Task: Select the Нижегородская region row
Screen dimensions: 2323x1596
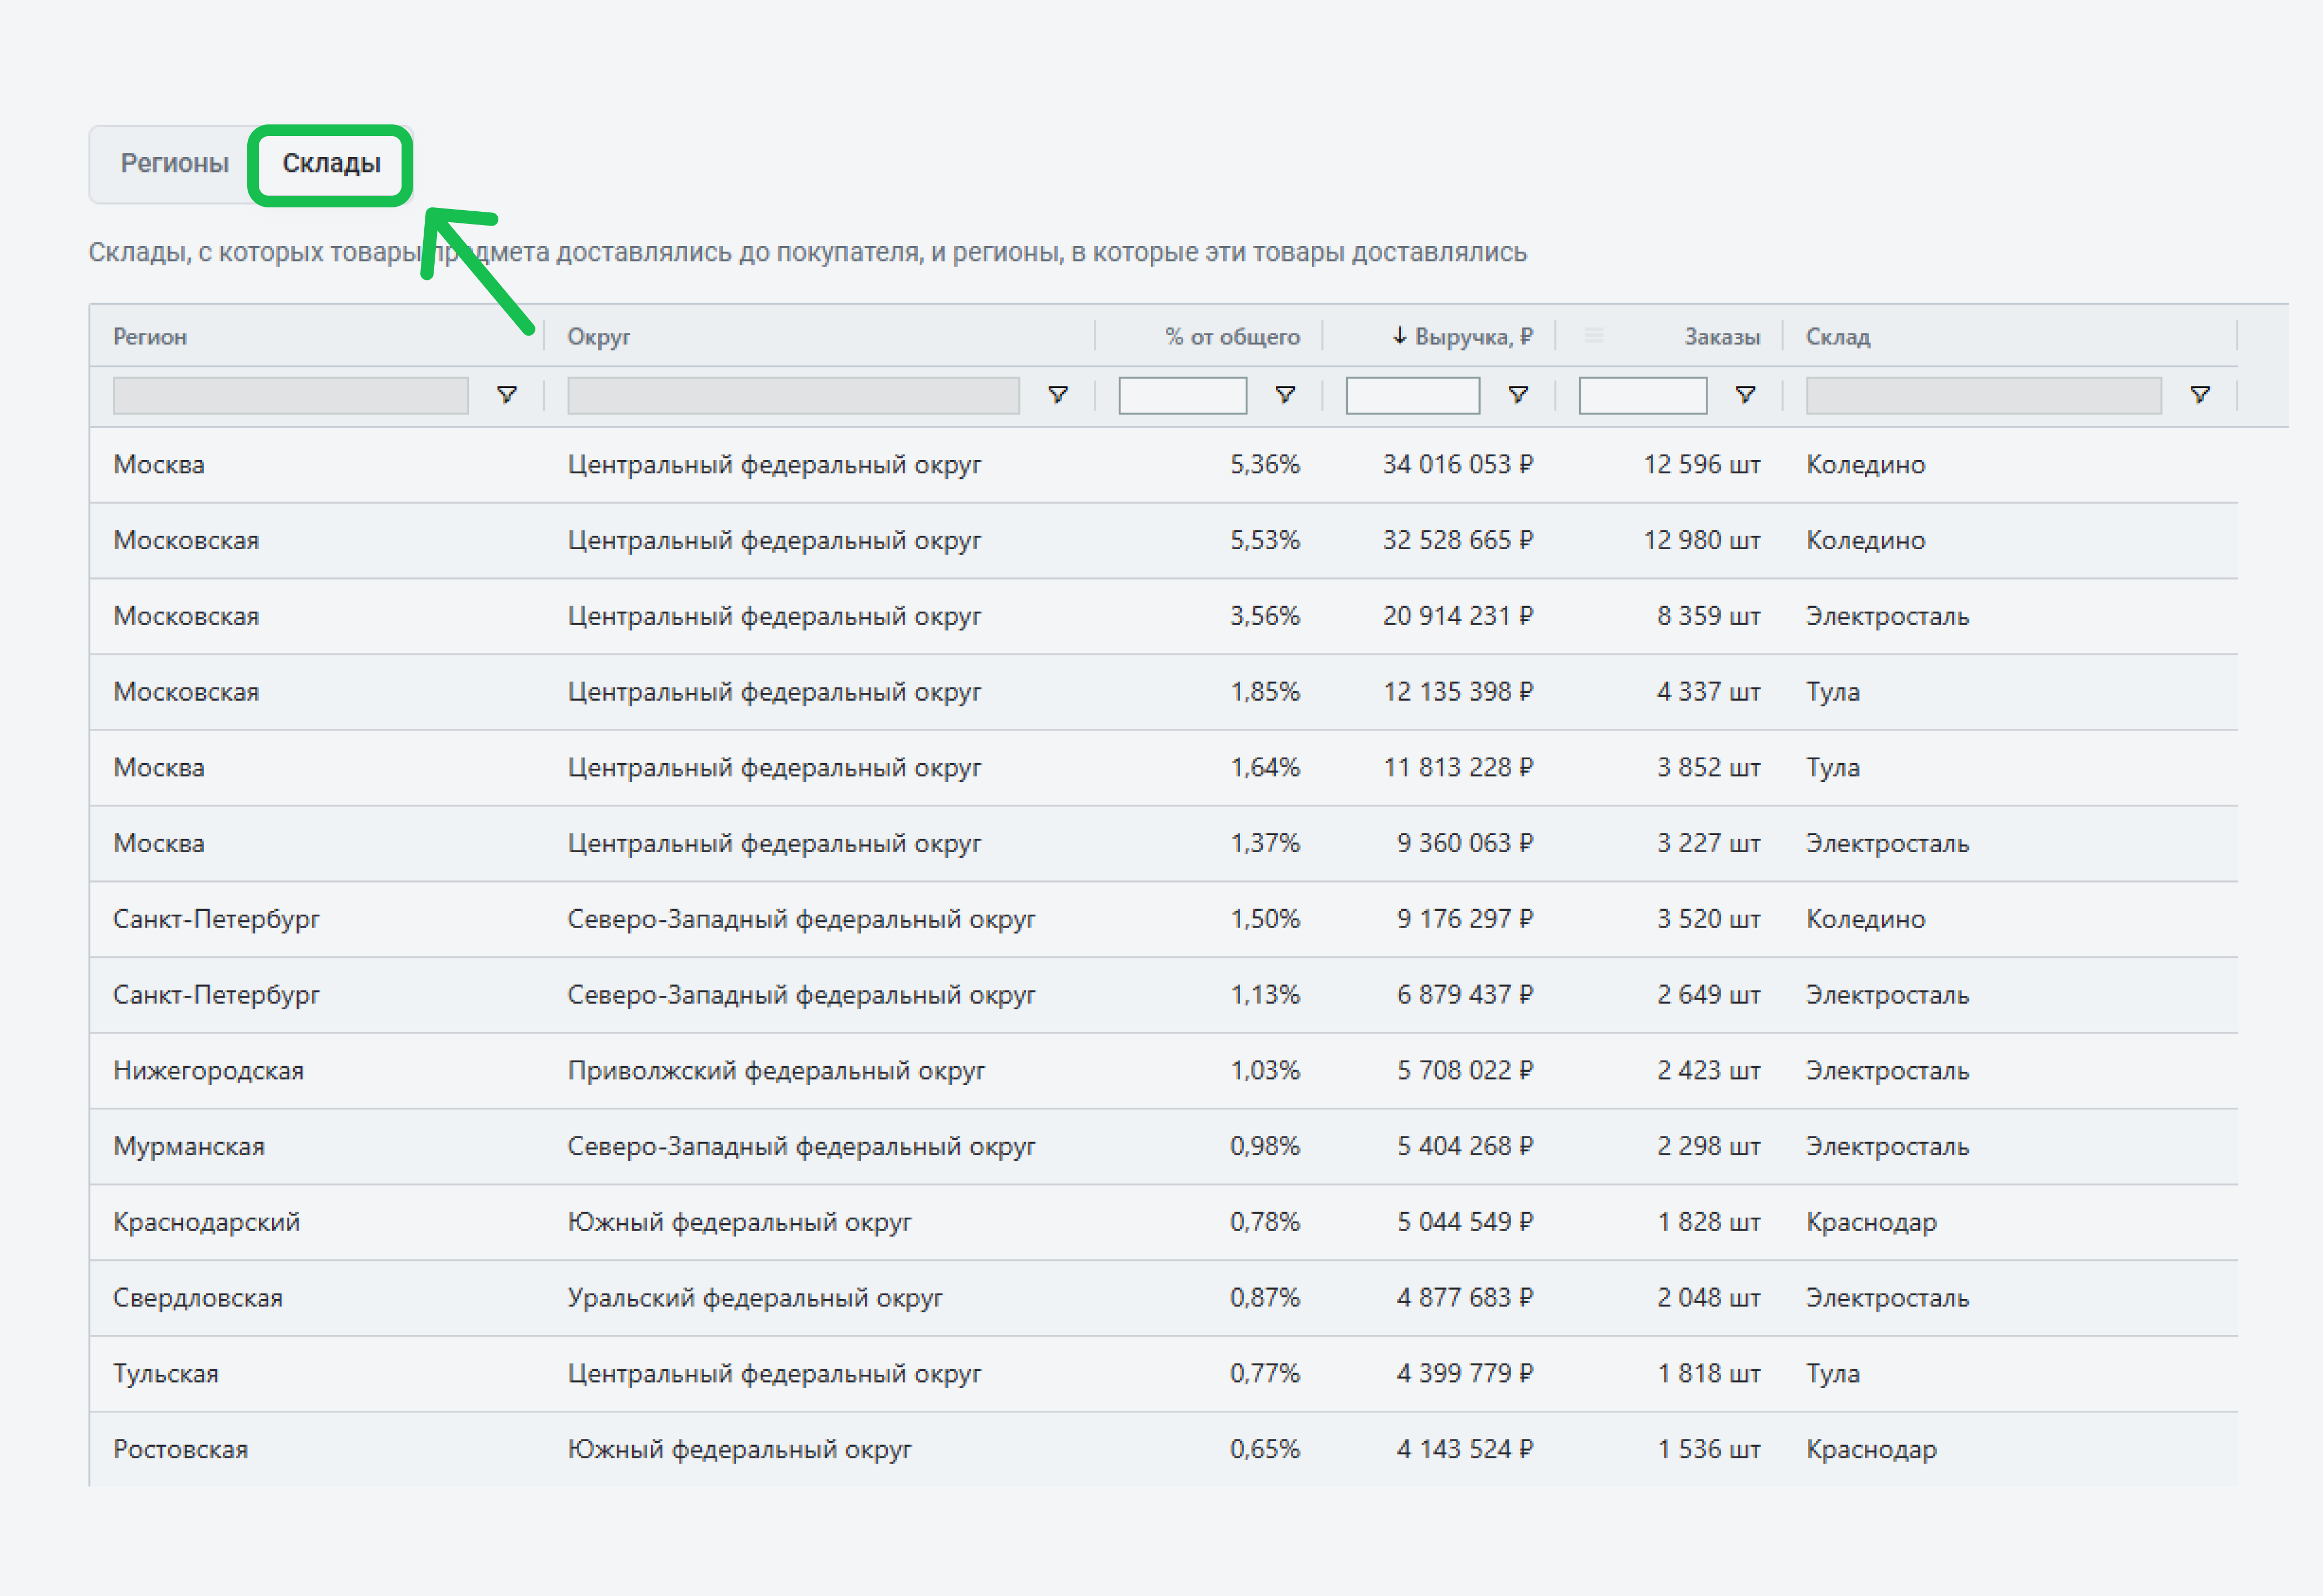Action: [208, 1070]
